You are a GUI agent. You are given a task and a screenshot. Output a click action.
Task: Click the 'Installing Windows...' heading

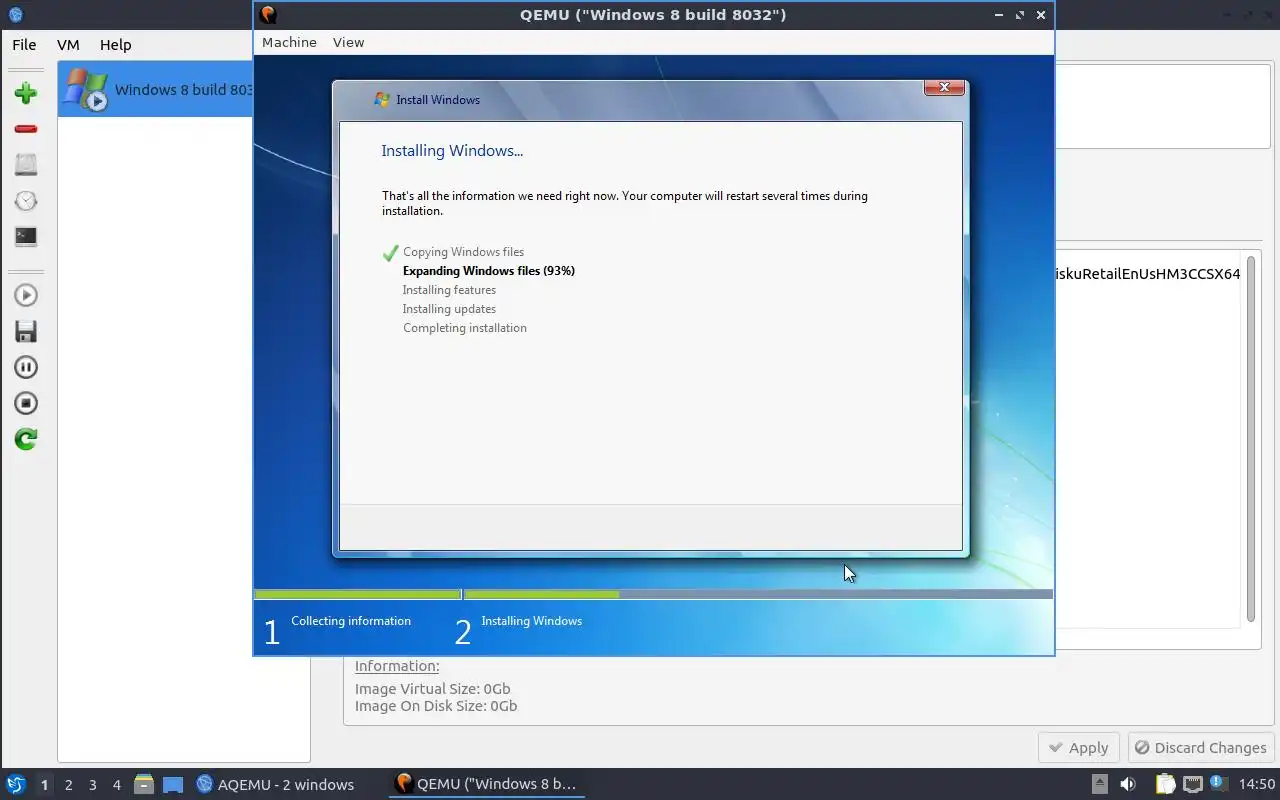pyautogui.click(x=452, y=151)
